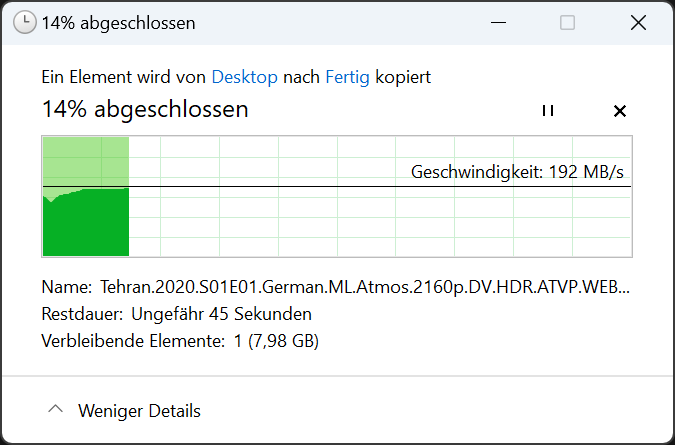This screenshot has height=445, width=675.
Task: Select the Geschwindigkeit 192 MB/s speed label
Action: pyautogui.click(x=517, y=172)
